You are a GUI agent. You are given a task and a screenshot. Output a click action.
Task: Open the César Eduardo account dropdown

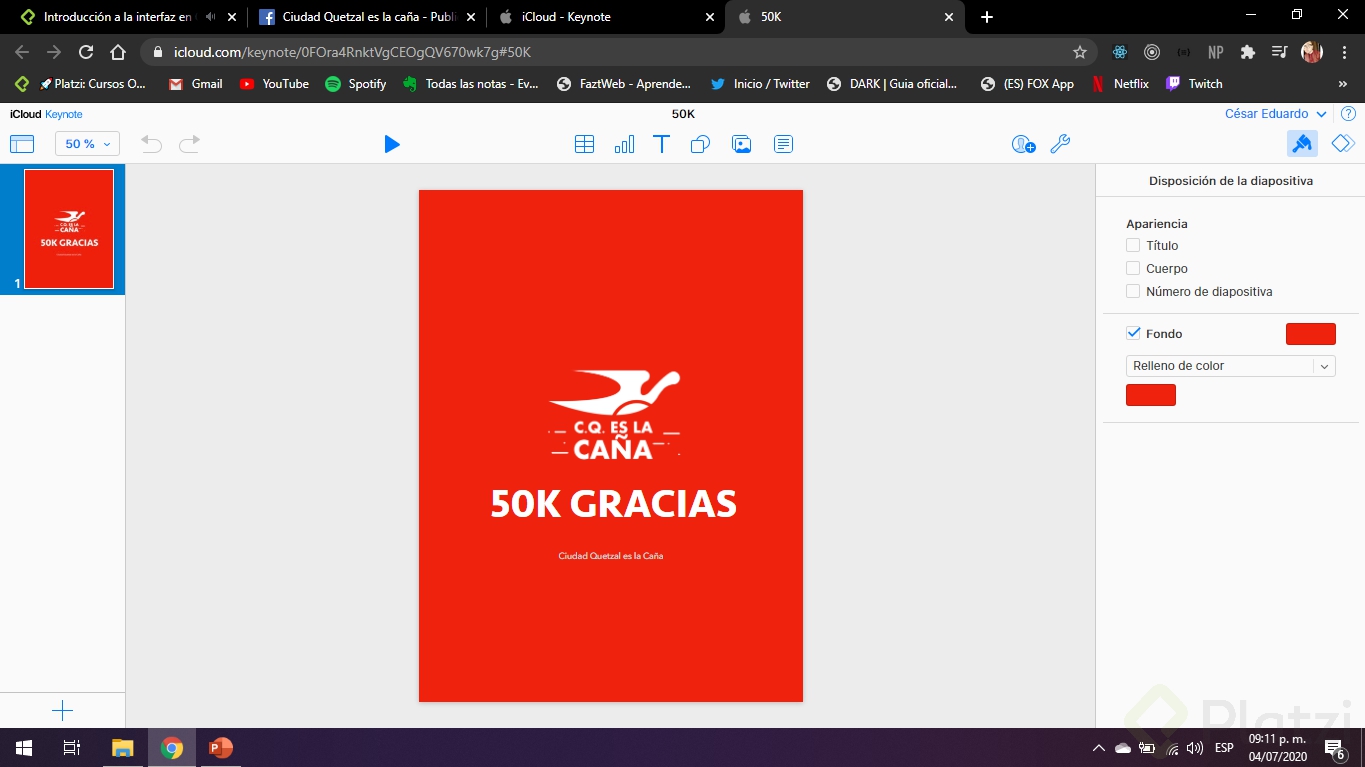[x=1275, y=113]
